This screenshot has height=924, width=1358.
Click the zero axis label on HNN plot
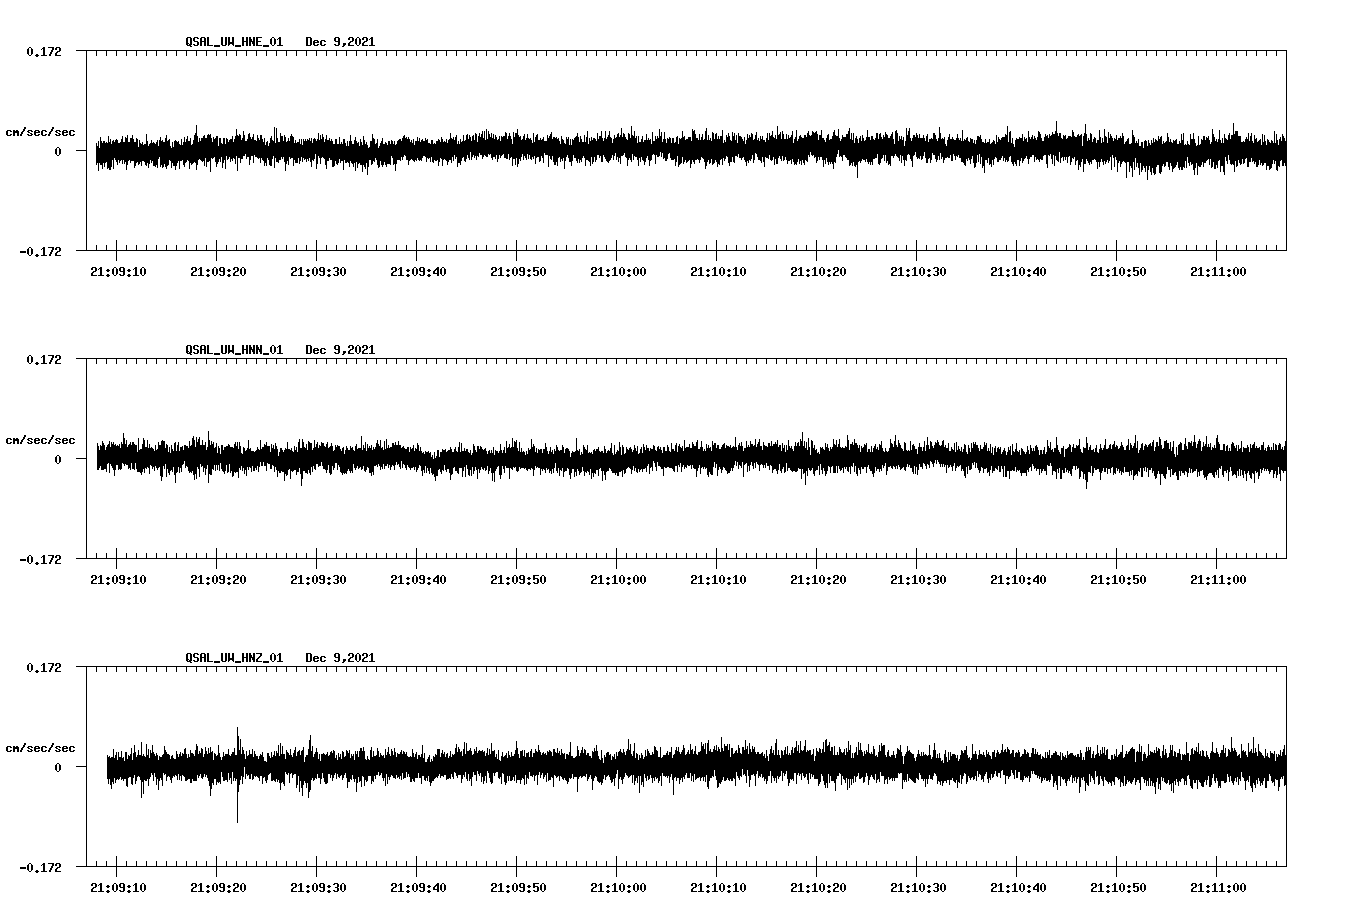coord(57,459)
